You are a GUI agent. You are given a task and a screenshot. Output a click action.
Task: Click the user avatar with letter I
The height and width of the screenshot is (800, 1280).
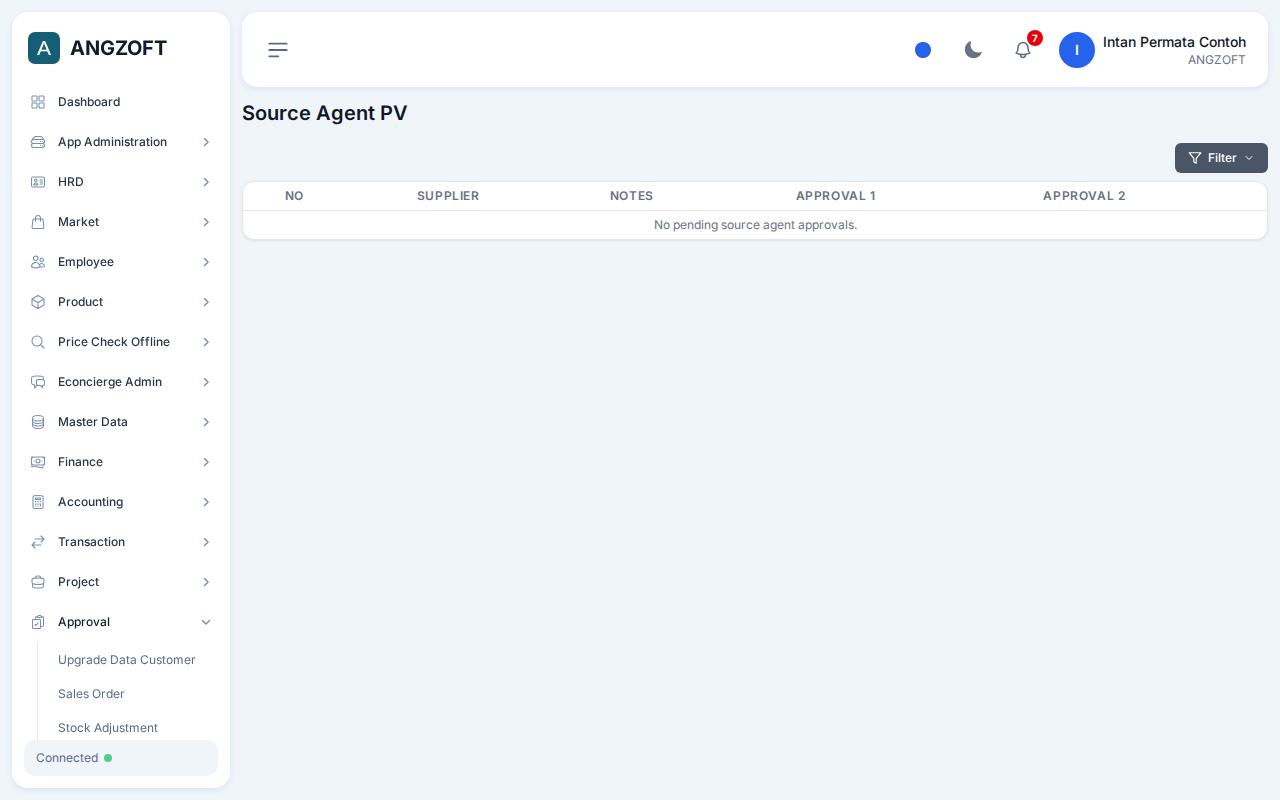pos(1077,50)
